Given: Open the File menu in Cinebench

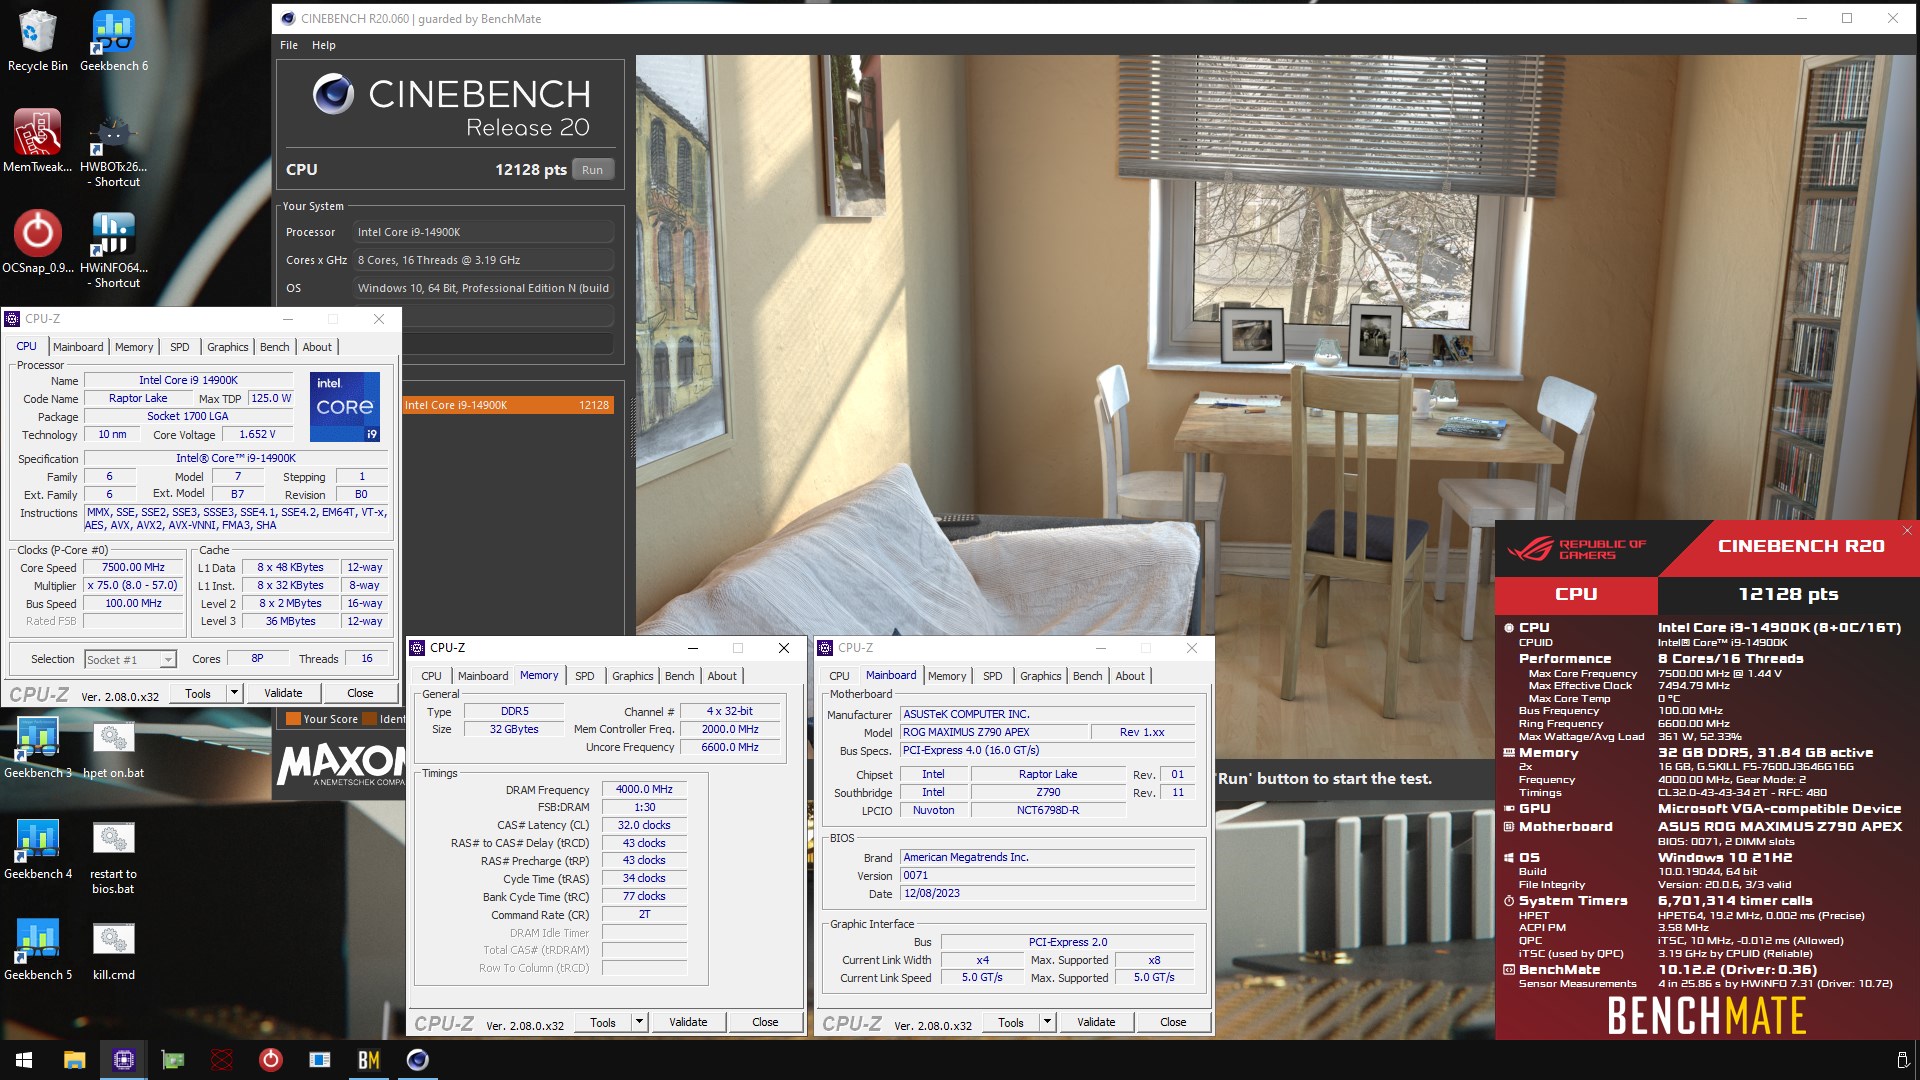Looking at the screenshot, I should [289, 45].
